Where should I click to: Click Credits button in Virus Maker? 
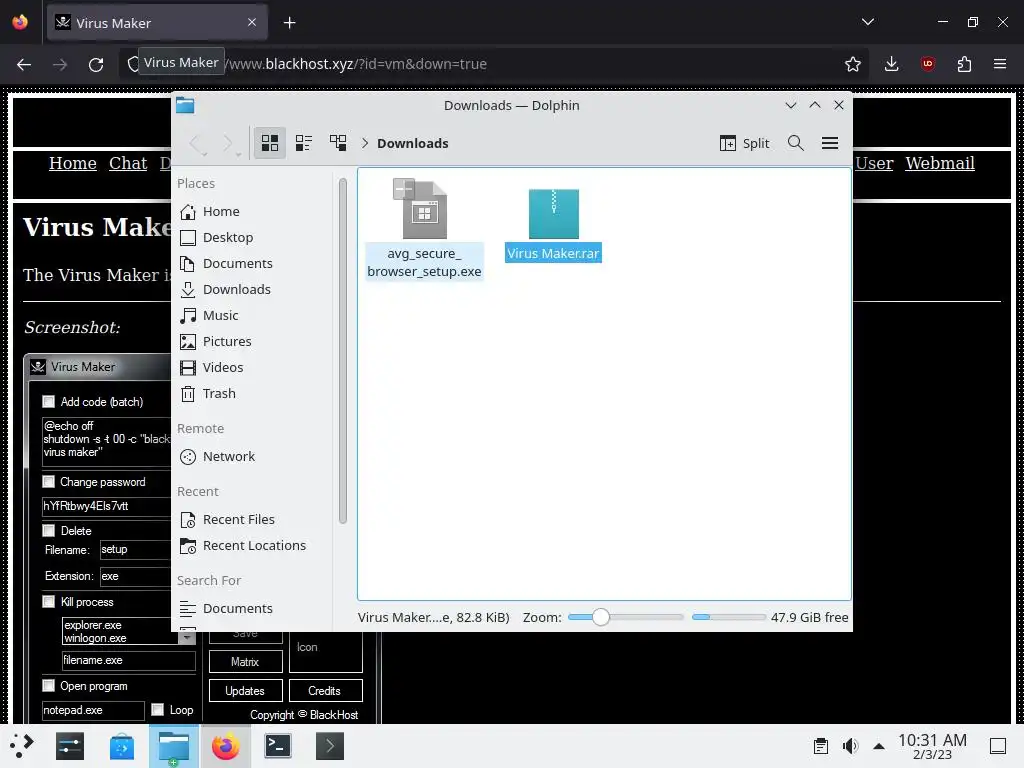coord(325,690)
